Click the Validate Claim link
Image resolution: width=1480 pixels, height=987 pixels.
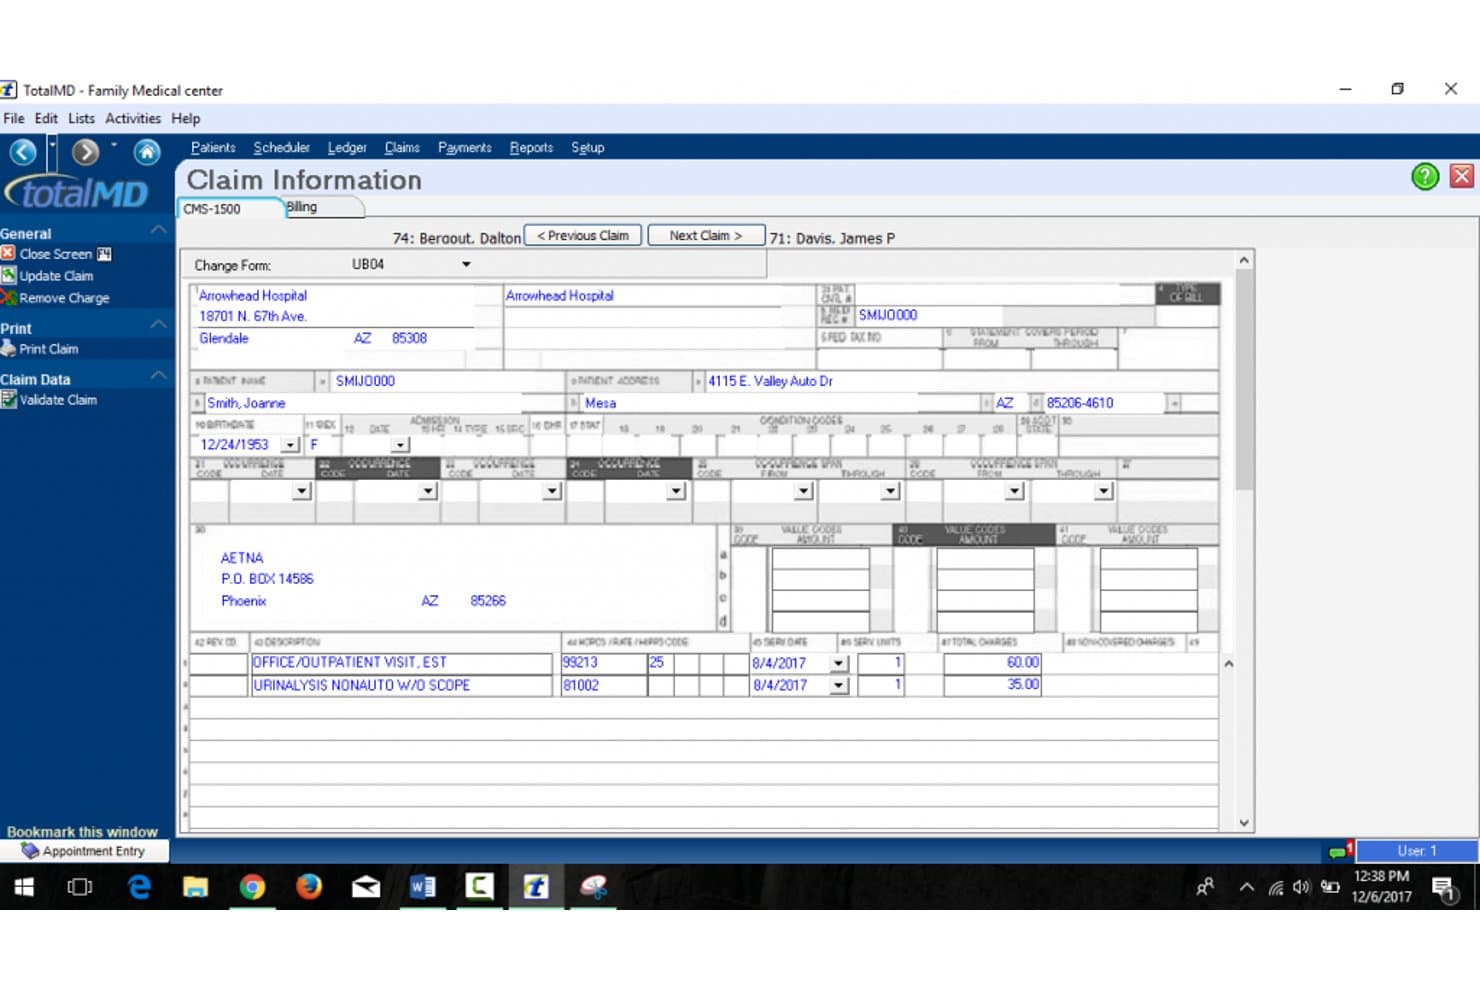58,400
